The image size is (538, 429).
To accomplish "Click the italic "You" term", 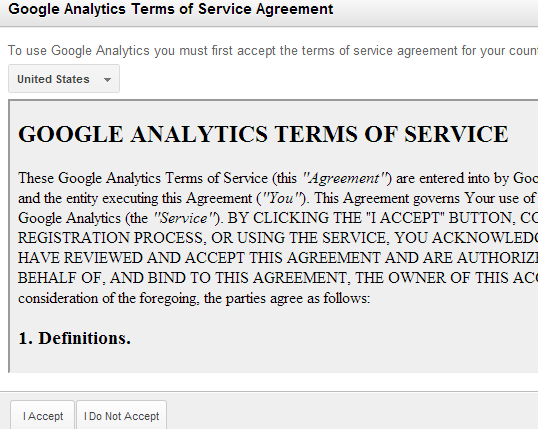I will [x=281, y=198].
